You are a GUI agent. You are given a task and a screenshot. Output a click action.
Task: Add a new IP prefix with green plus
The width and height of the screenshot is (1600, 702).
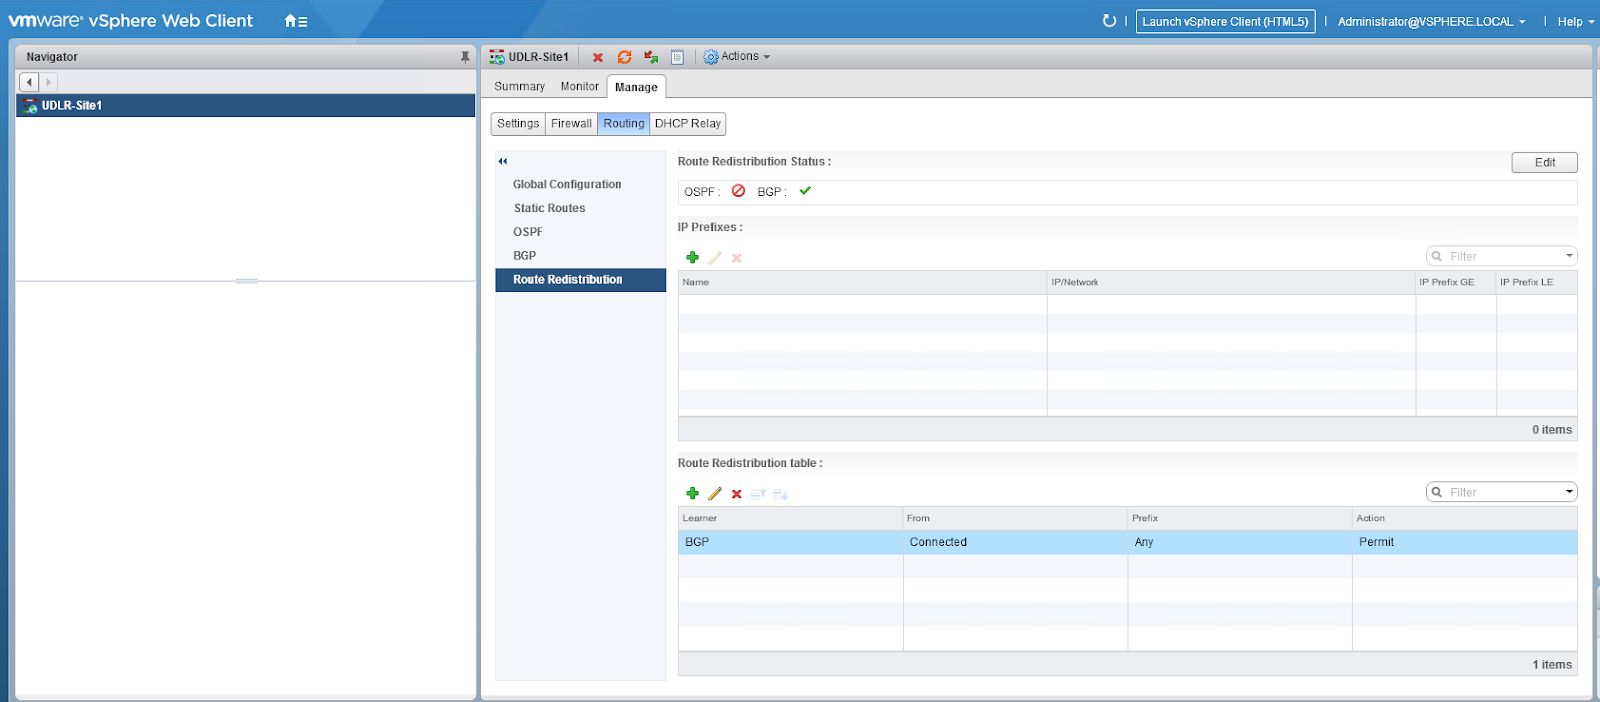tap(692, 258)
